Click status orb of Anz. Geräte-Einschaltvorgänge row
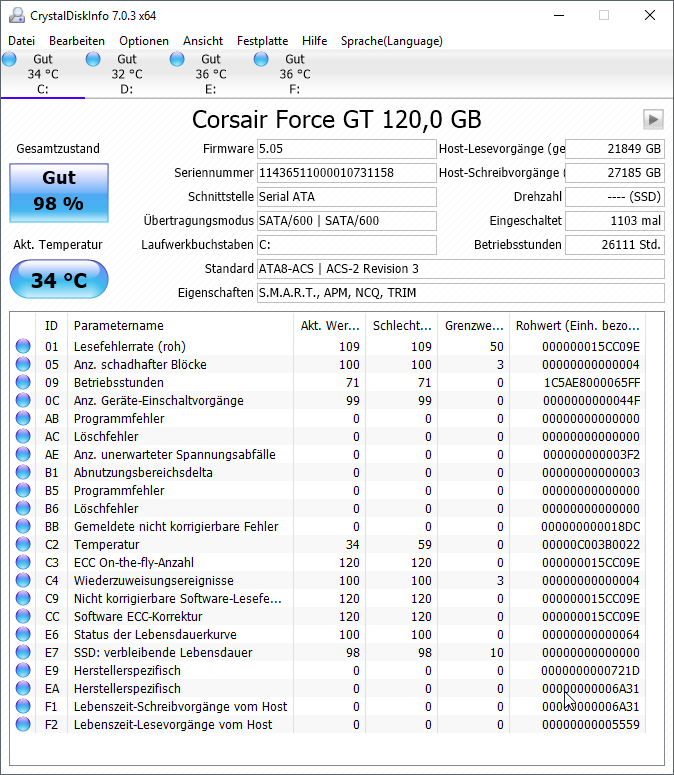Viewport: 674px width, 775px height. 23,400
